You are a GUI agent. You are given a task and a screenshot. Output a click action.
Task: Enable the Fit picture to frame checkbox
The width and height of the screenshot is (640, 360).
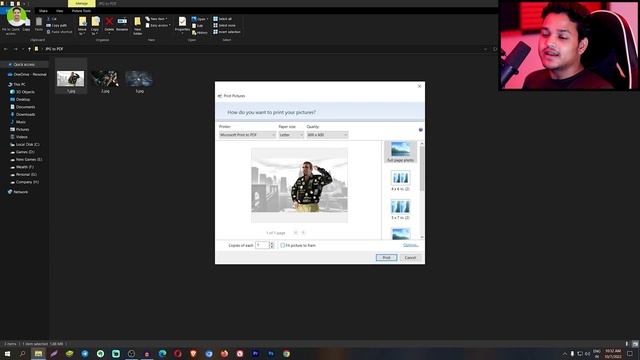coord(282,245)
